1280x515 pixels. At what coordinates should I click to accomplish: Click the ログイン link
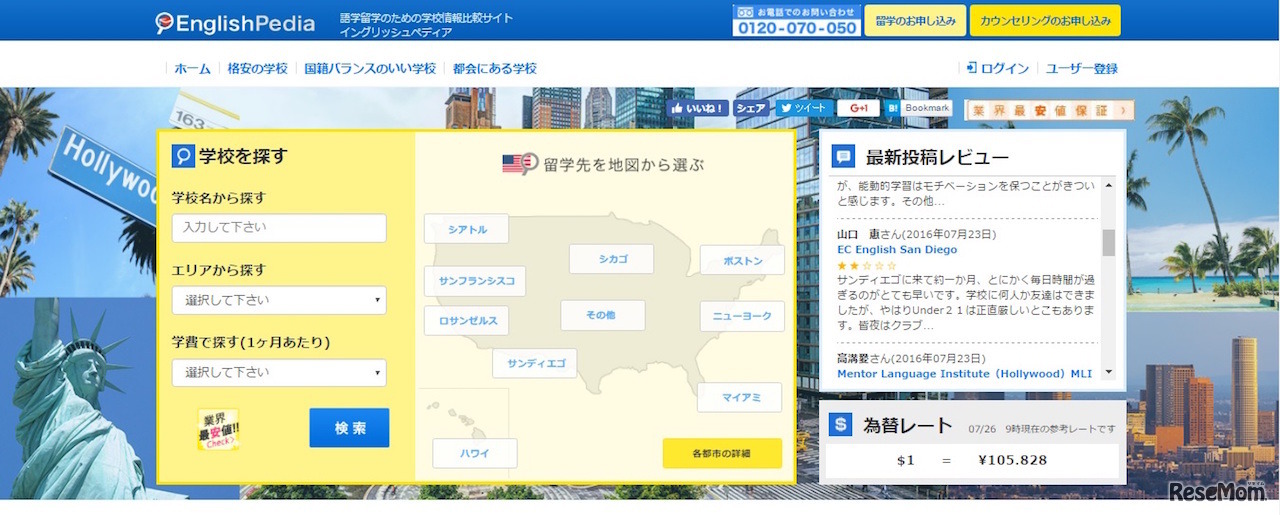[x=1005, y=68]
